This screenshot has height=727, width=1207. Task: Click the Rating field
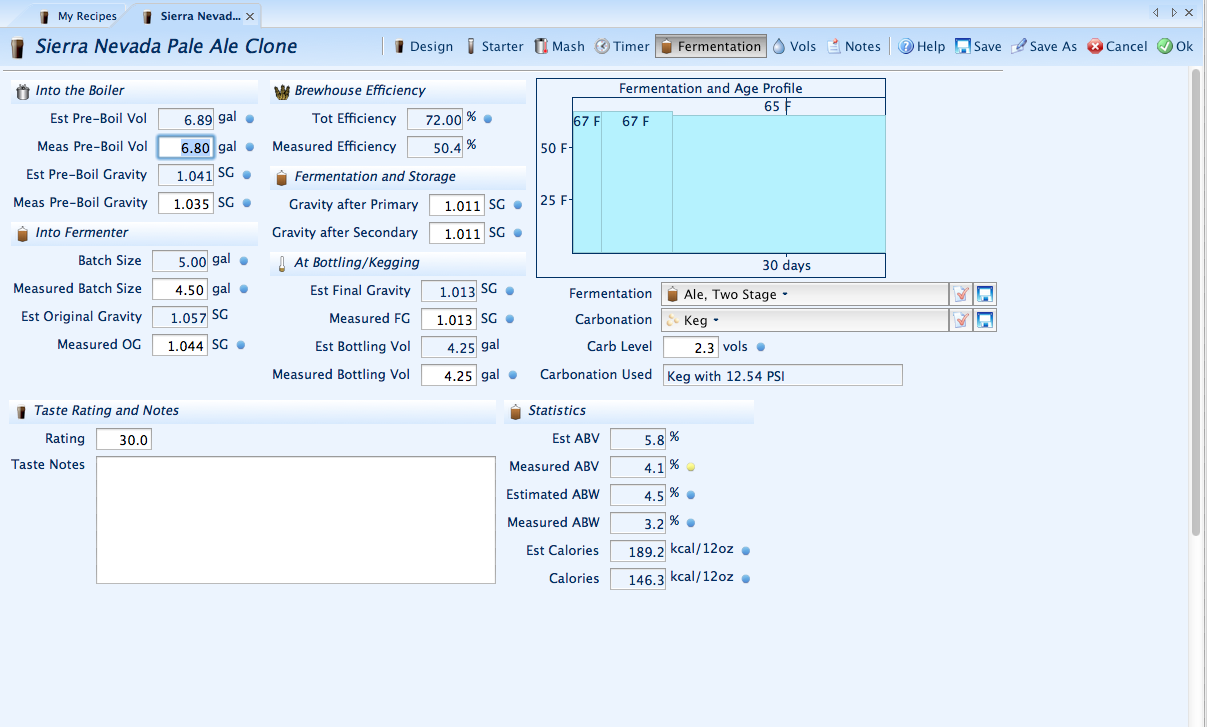[x=124, y=439]
